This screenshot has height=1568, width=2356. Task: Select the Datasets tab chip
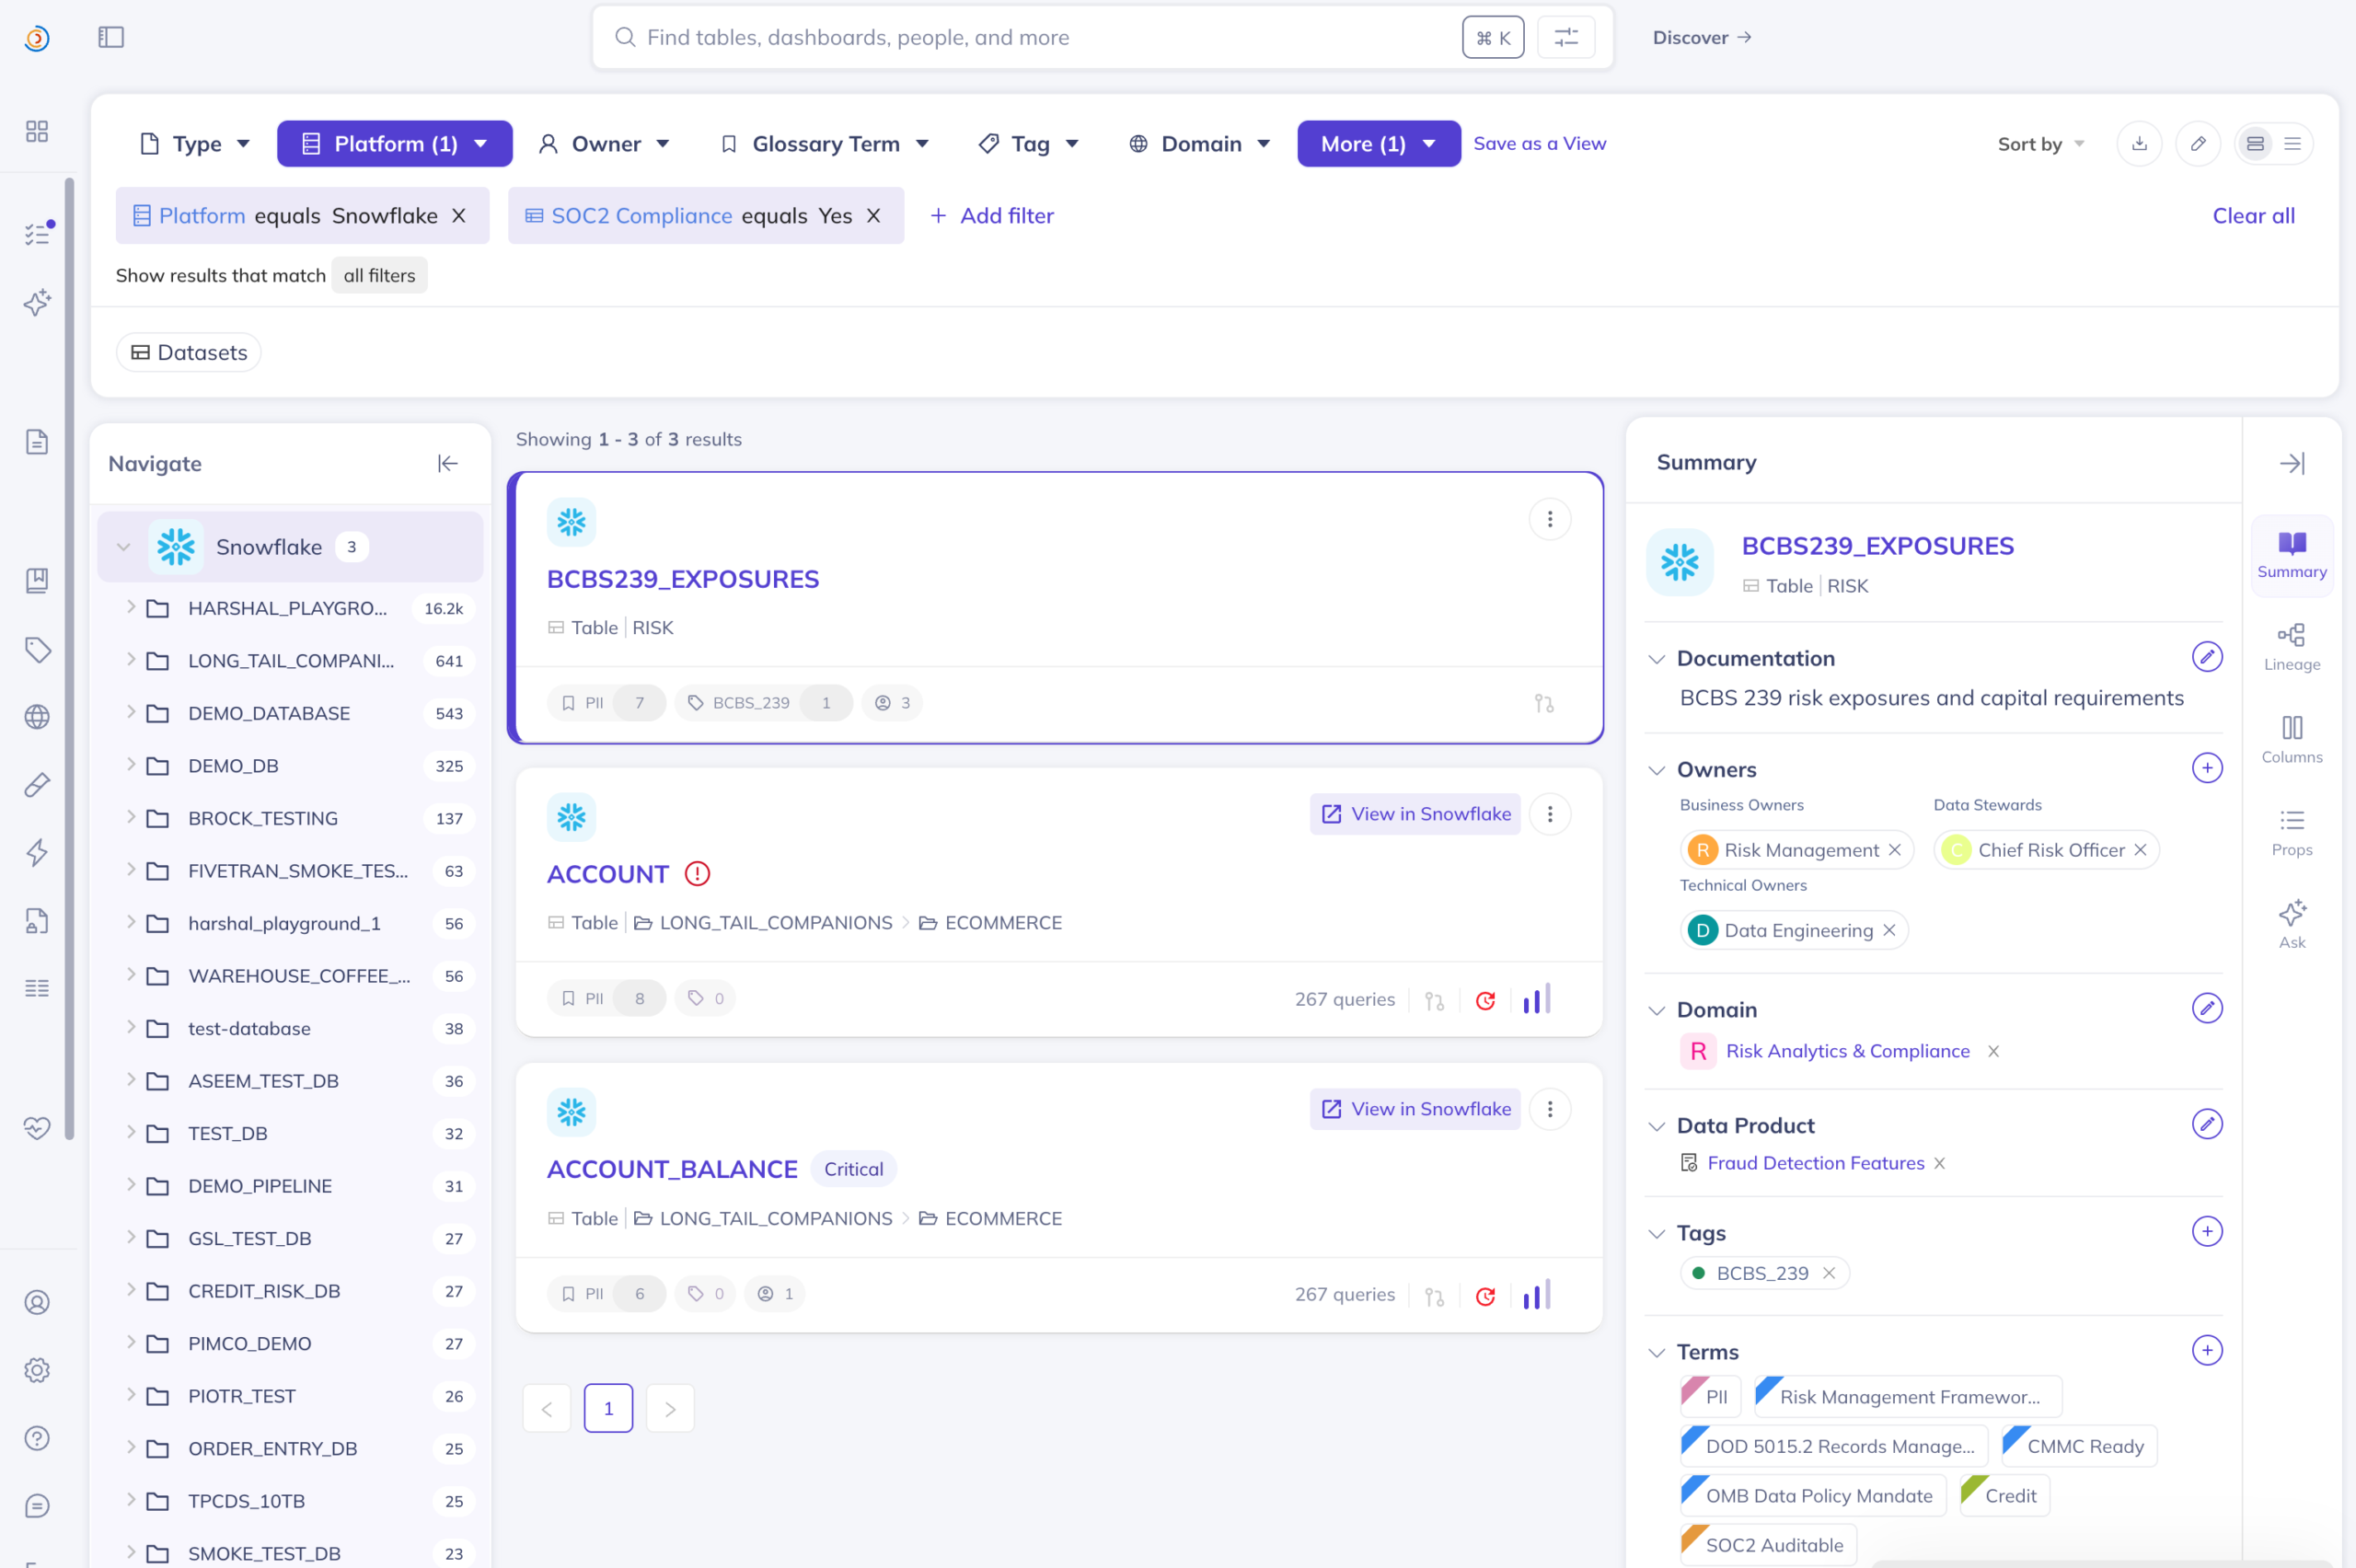[189, 352]
